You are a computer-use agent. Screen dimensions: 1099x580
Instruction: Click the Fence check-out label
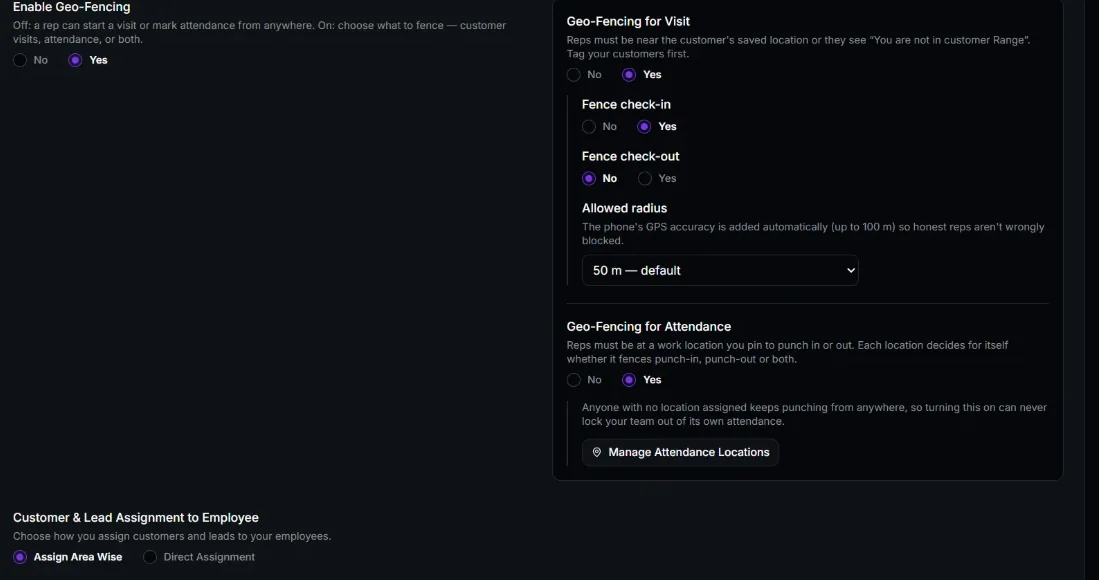coord(630,156)
